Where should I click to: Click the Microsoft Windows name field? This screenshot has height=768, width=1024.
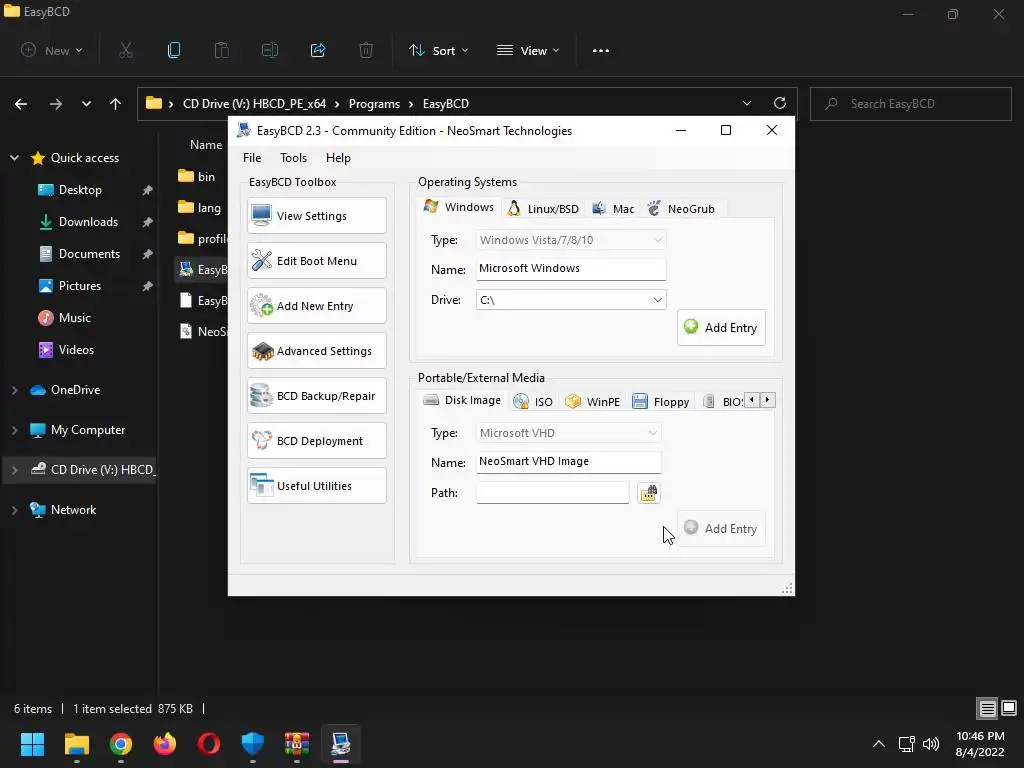click(x=571, y=268)
